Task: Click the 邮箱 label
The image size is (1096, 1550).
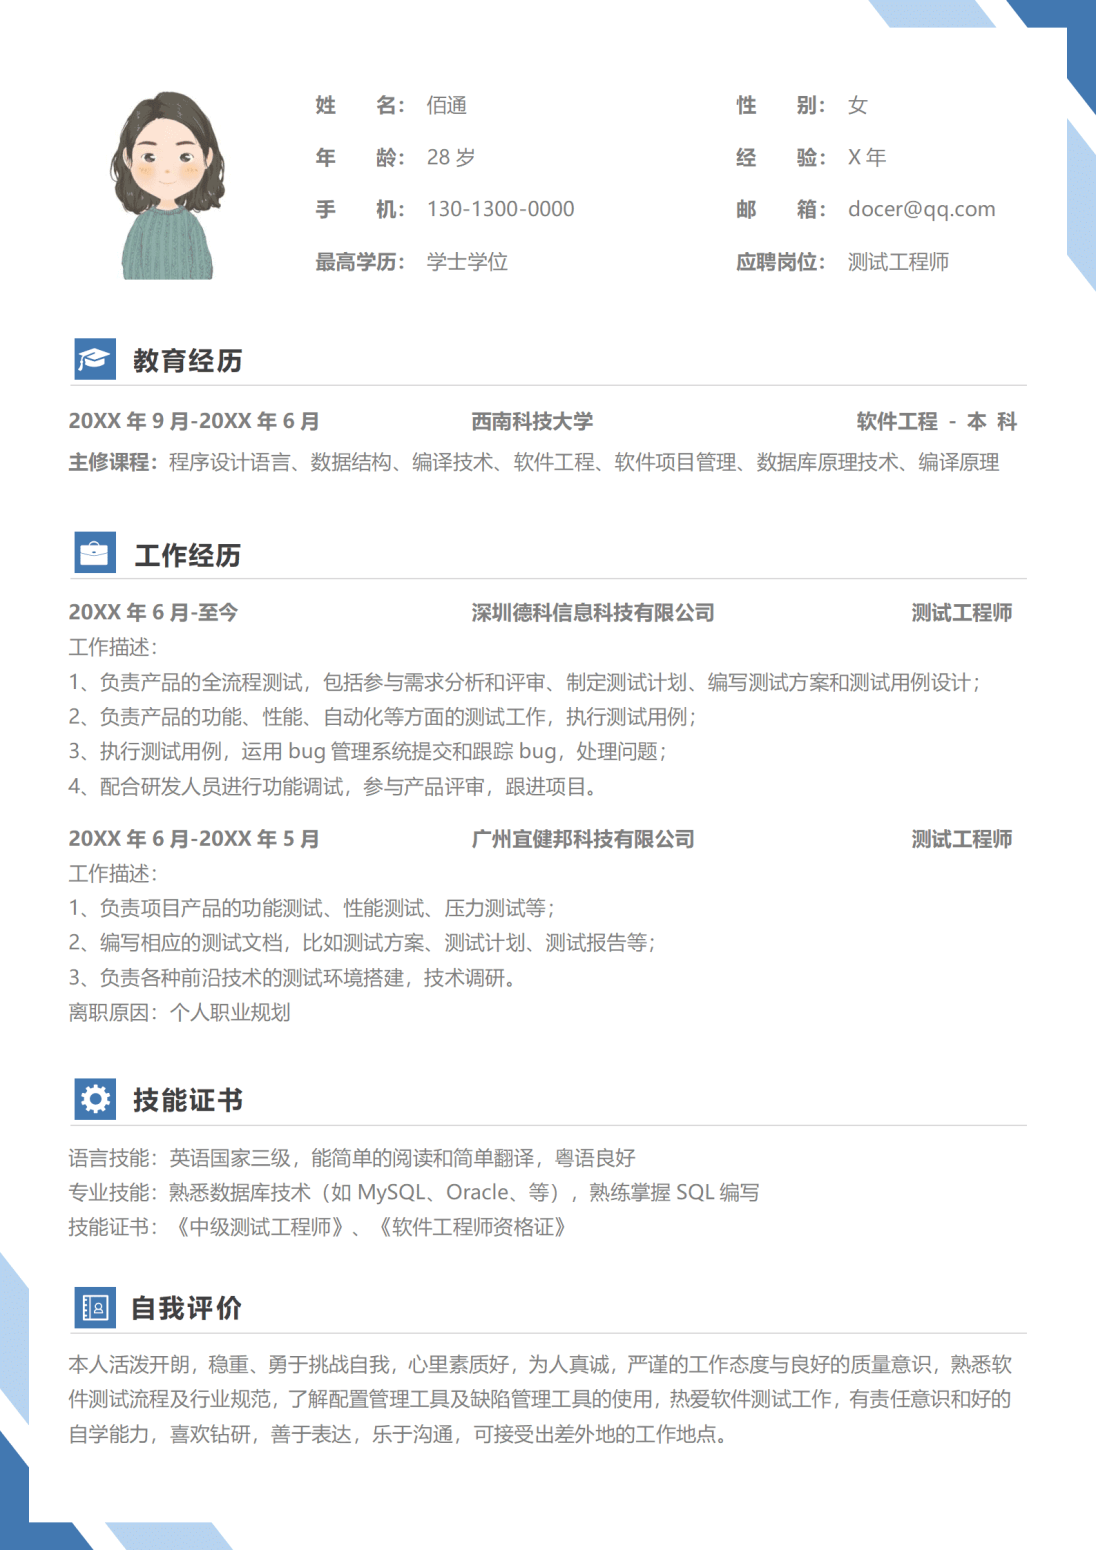Action: coord(781,209)
